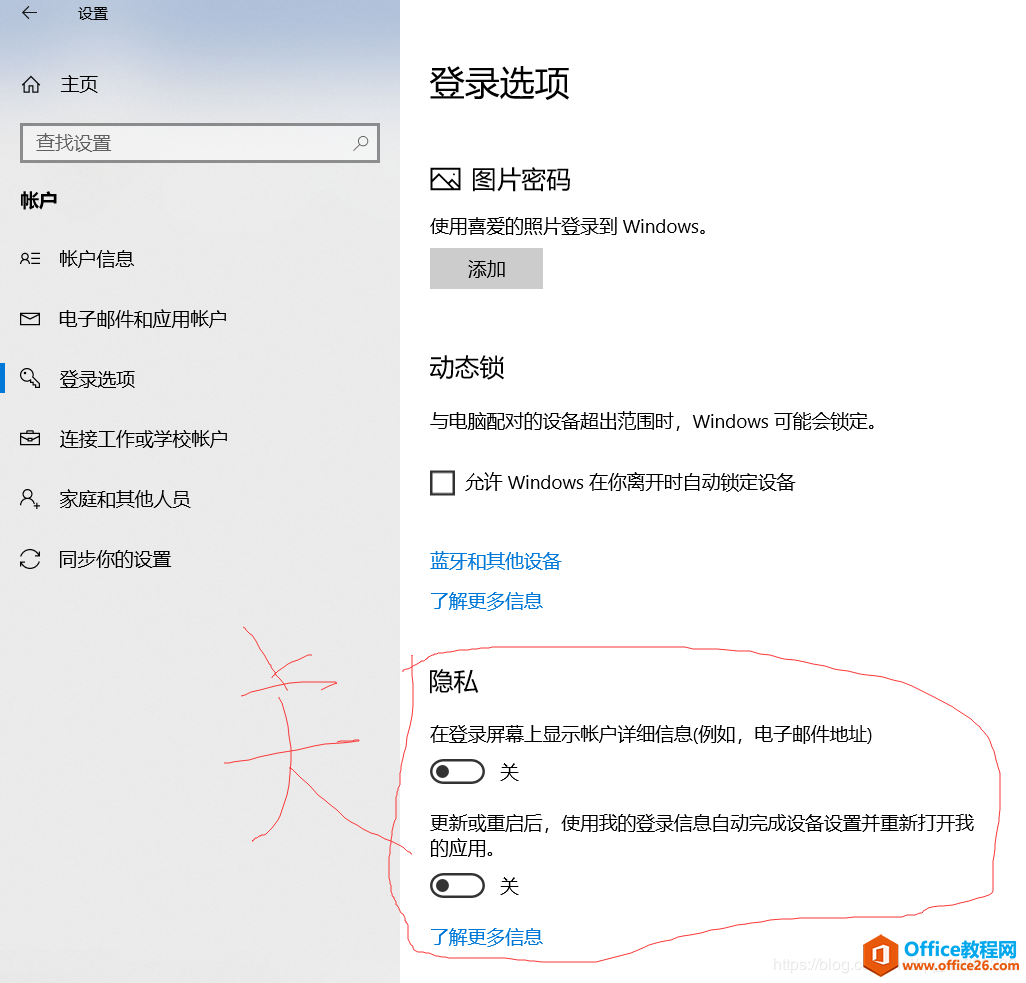Click 了解更多信息 under 隐私 section
The image size is (1026, 983).
pos(486,938)
